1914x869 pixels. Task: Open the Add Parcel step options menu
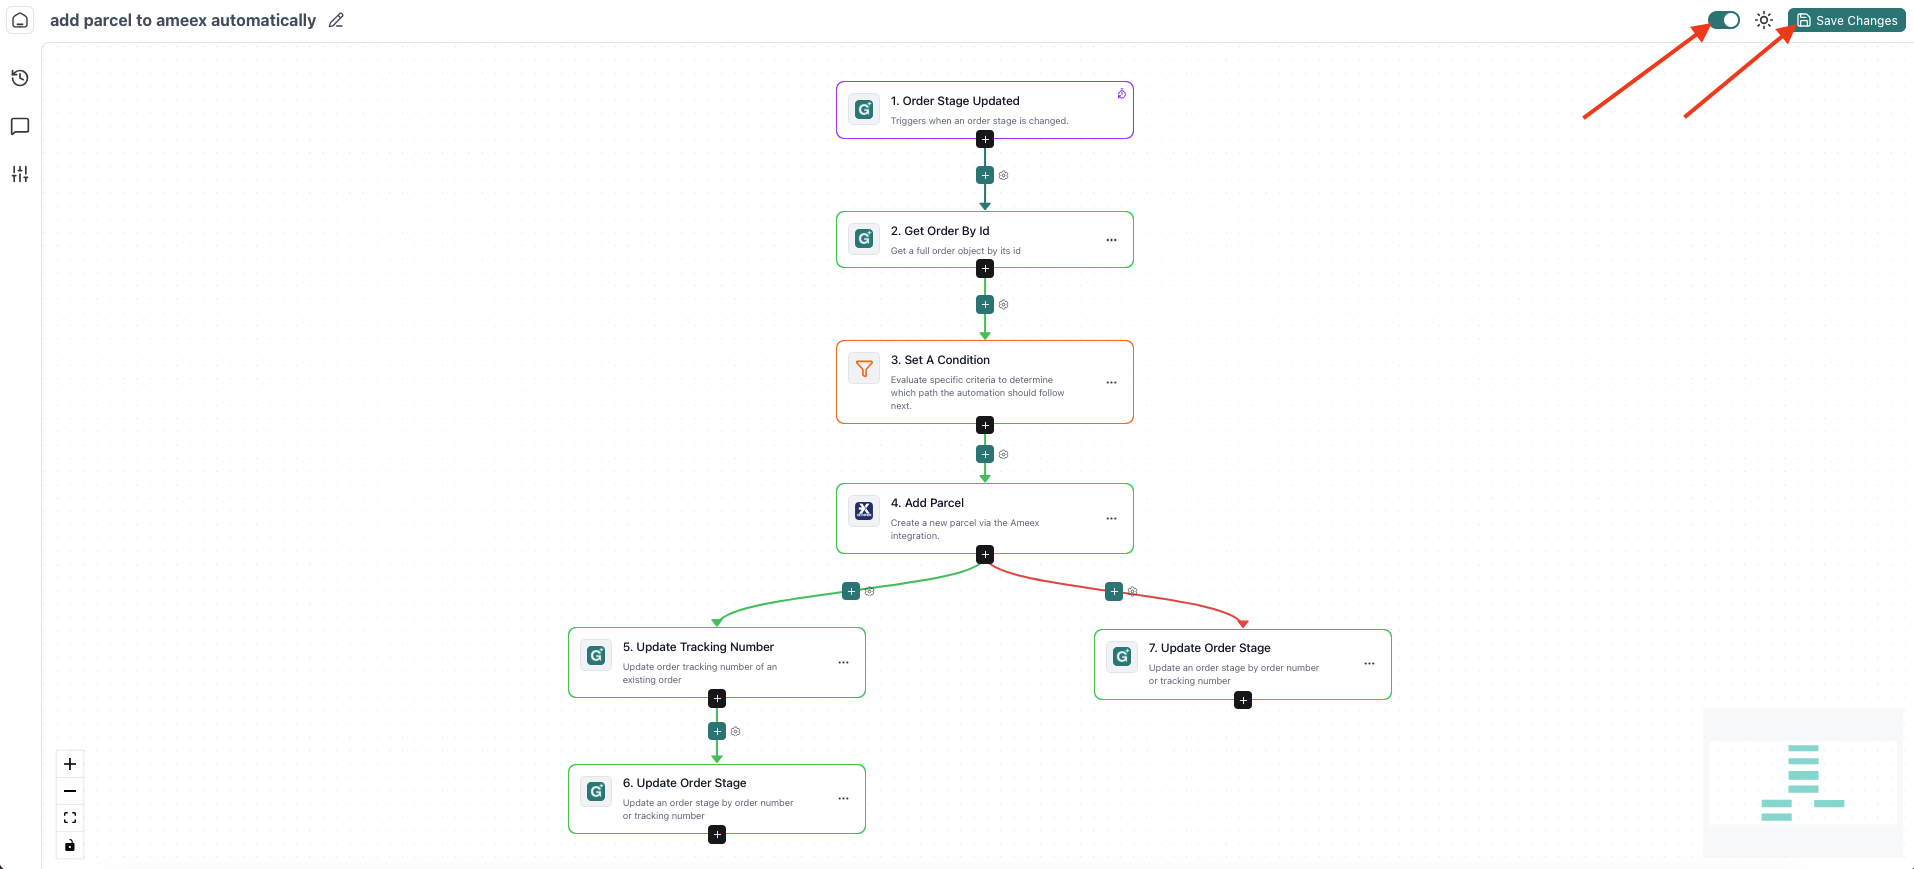pos(1111,518)
